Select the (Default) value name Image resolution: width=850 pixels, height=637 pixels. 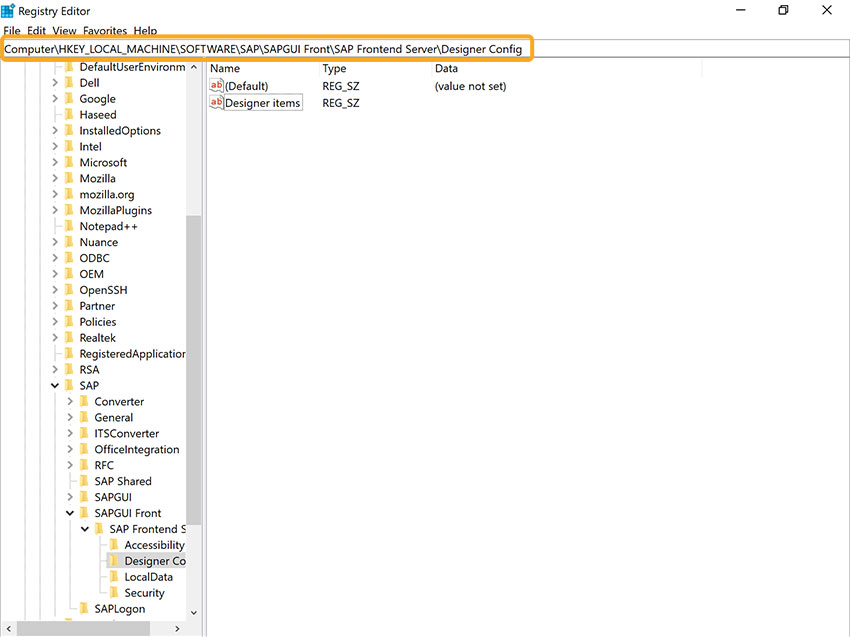point(247,86)
